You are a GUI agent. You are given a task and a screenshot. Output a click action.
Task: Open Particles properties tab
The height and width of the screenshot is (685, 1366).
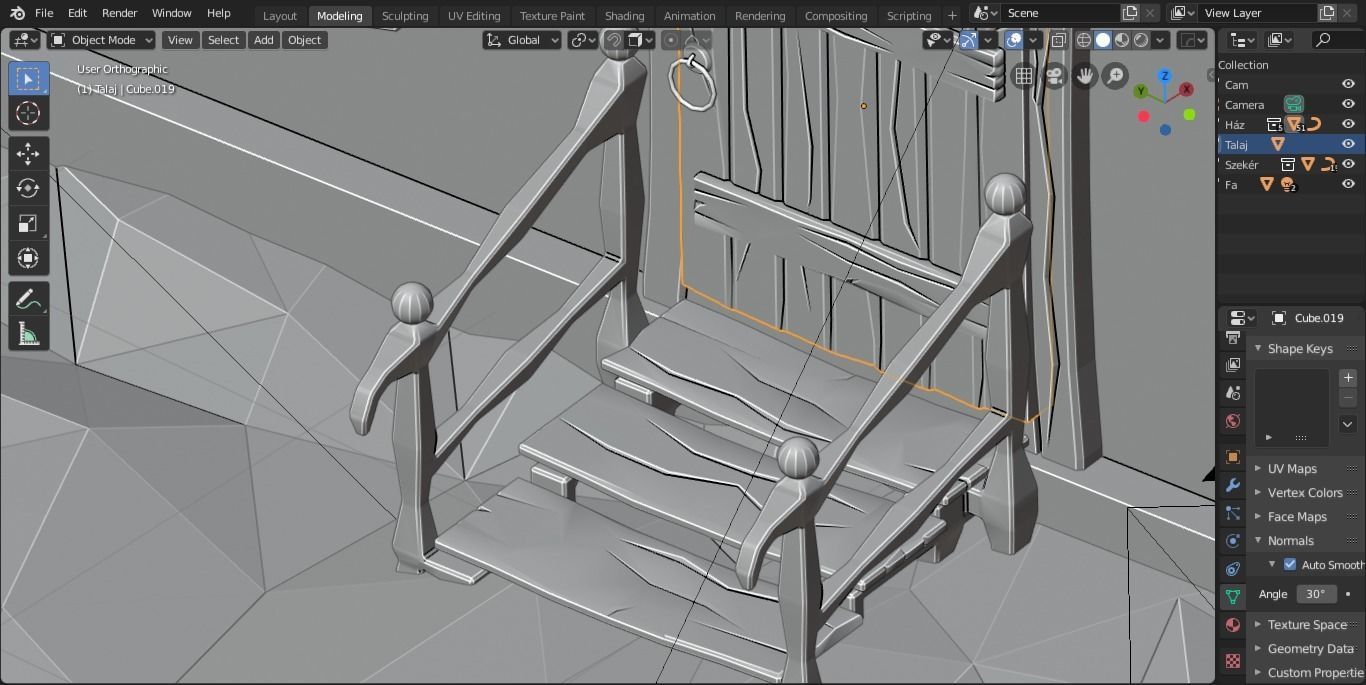1232,514
